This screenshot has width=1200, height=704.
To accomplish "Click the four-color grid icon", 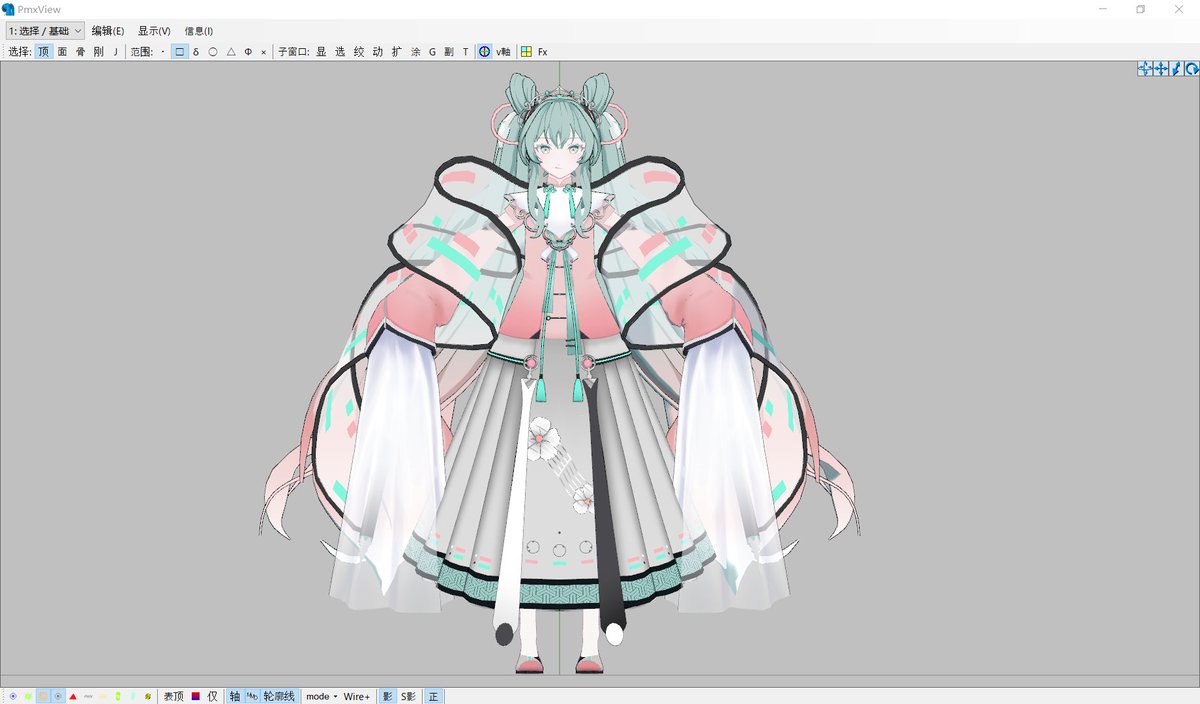I will click(x=526, y=51).
